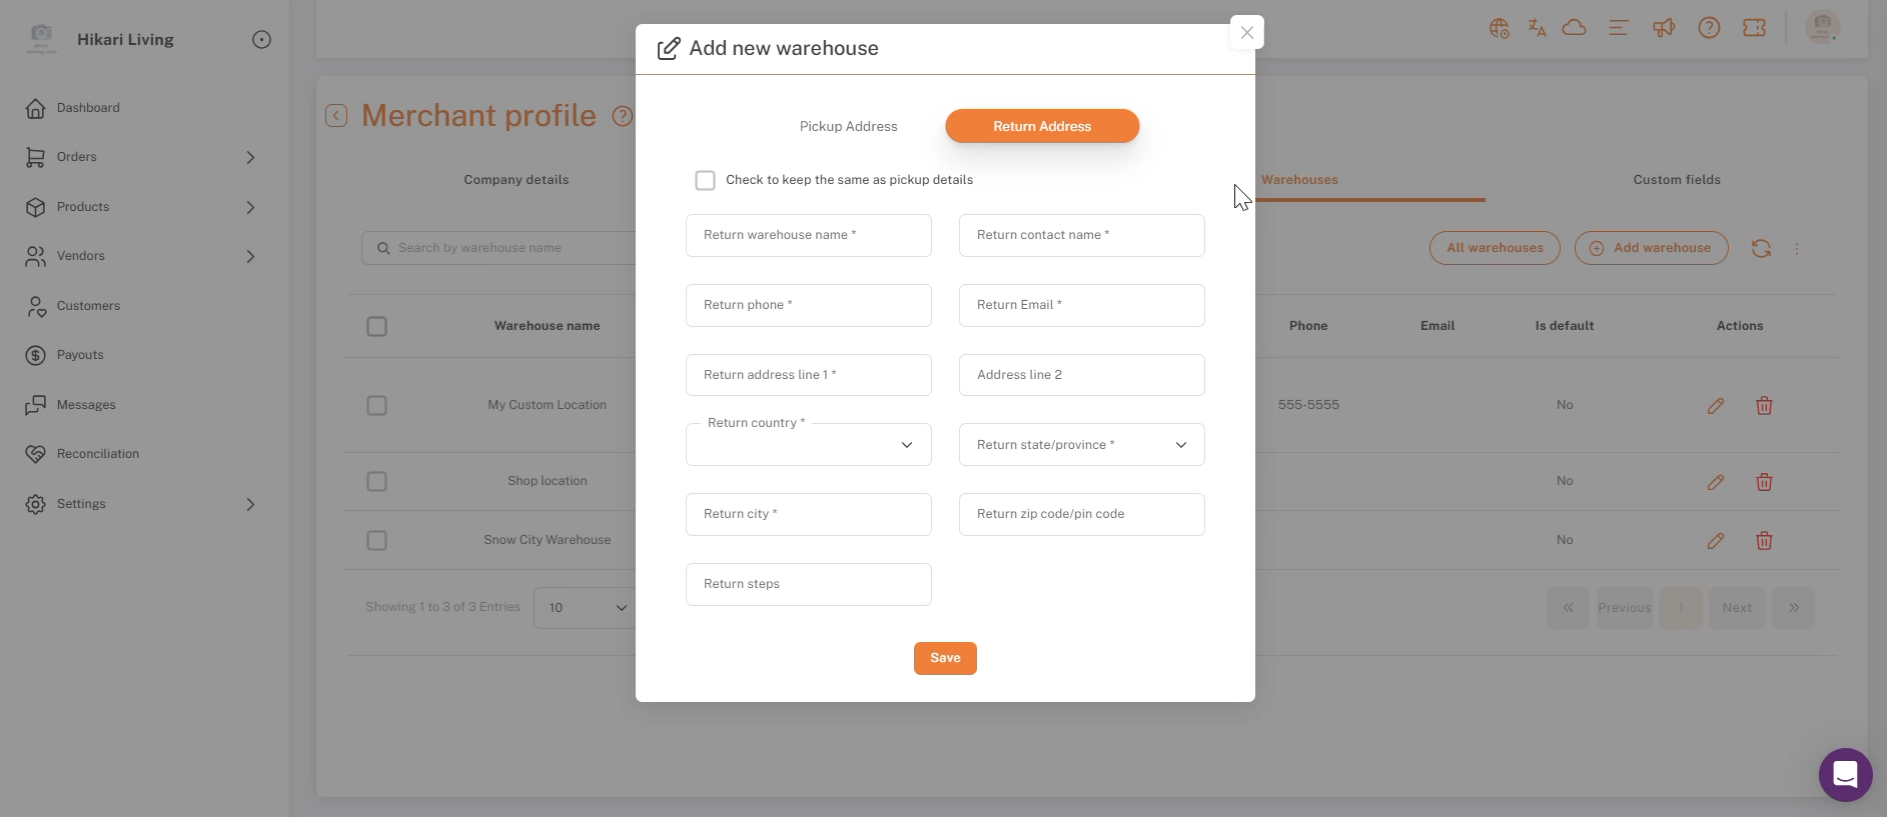This screenshot has width=1887, height=817.
Task: Close the Add new warehouse dialog
Action: [x=1247, y=32]
